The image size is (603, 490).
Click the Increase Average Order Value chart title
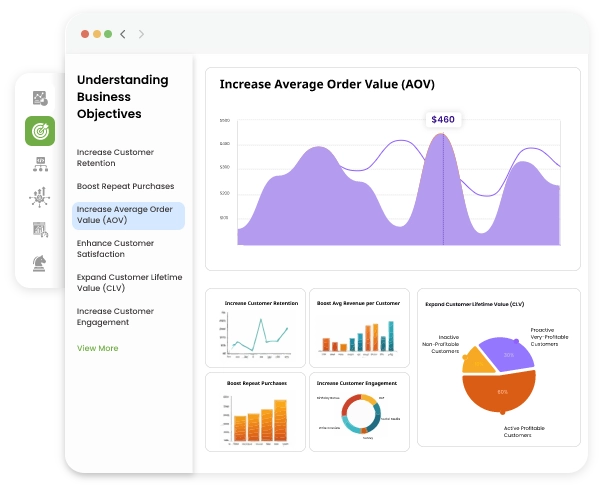tap(327, 84)
